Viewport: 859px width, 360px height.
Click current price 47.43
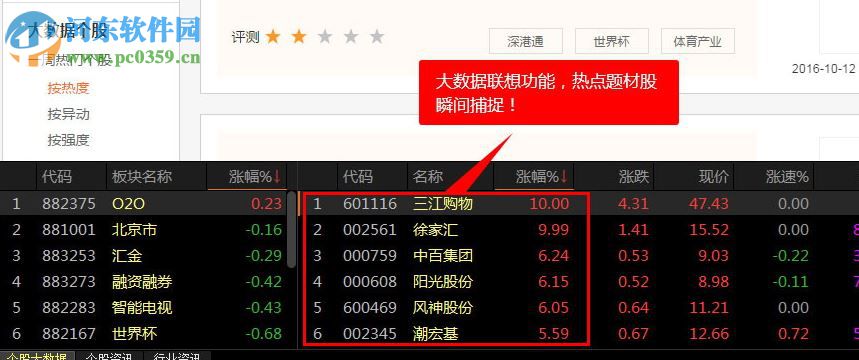[x=708, y=204]
